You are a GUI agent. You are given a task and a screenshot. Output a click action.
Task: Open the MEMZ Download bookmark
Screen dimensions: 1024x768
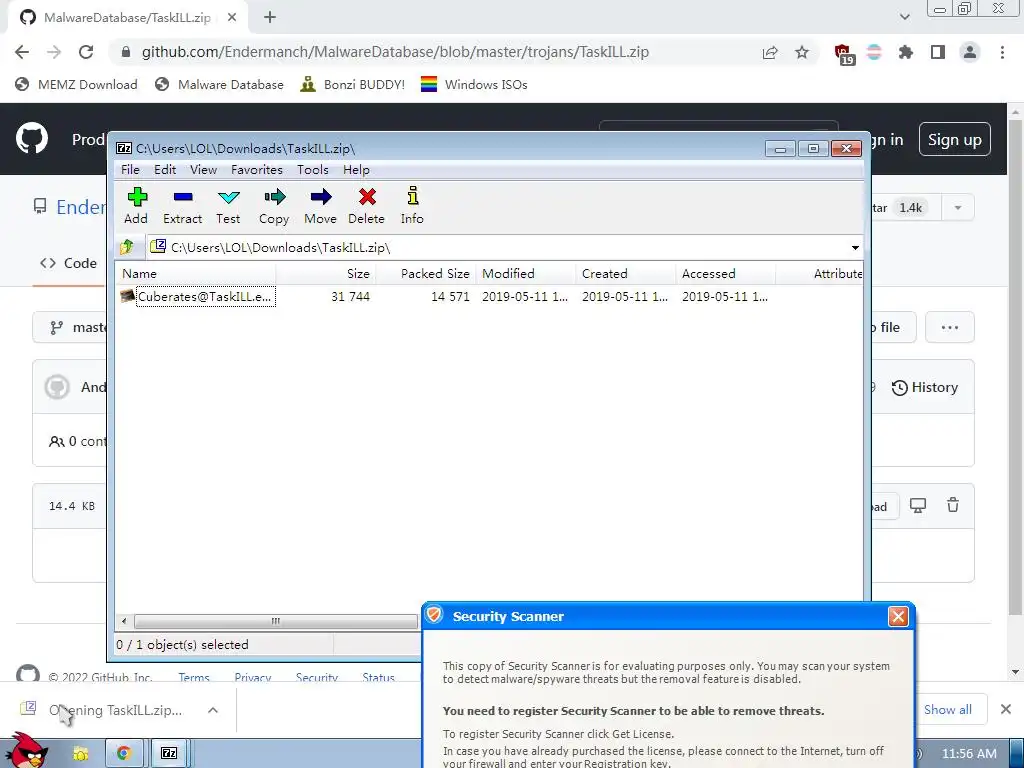(x=76, y=84)
